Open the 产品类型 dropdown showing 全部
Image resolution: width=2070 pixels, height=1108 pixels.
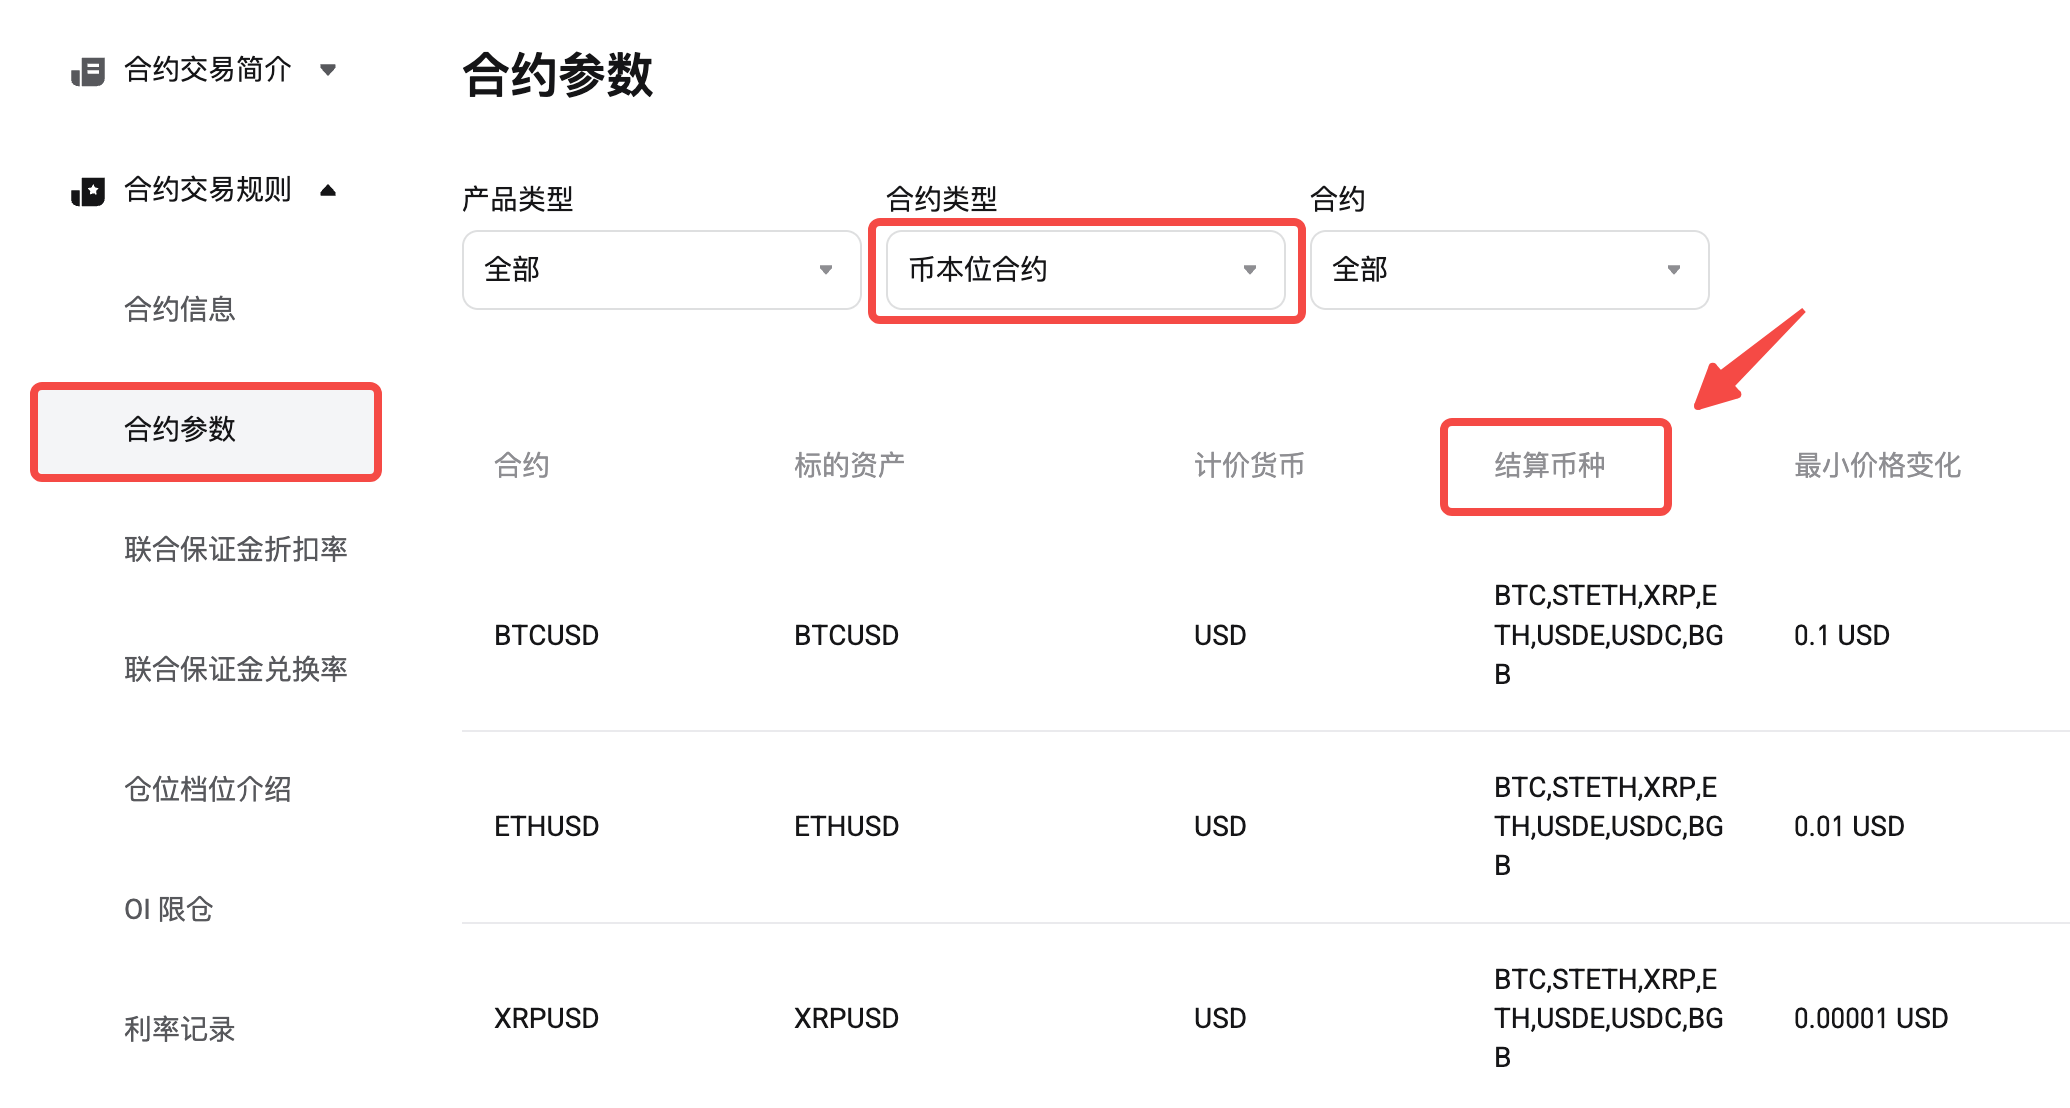click(x=661, y=270)
